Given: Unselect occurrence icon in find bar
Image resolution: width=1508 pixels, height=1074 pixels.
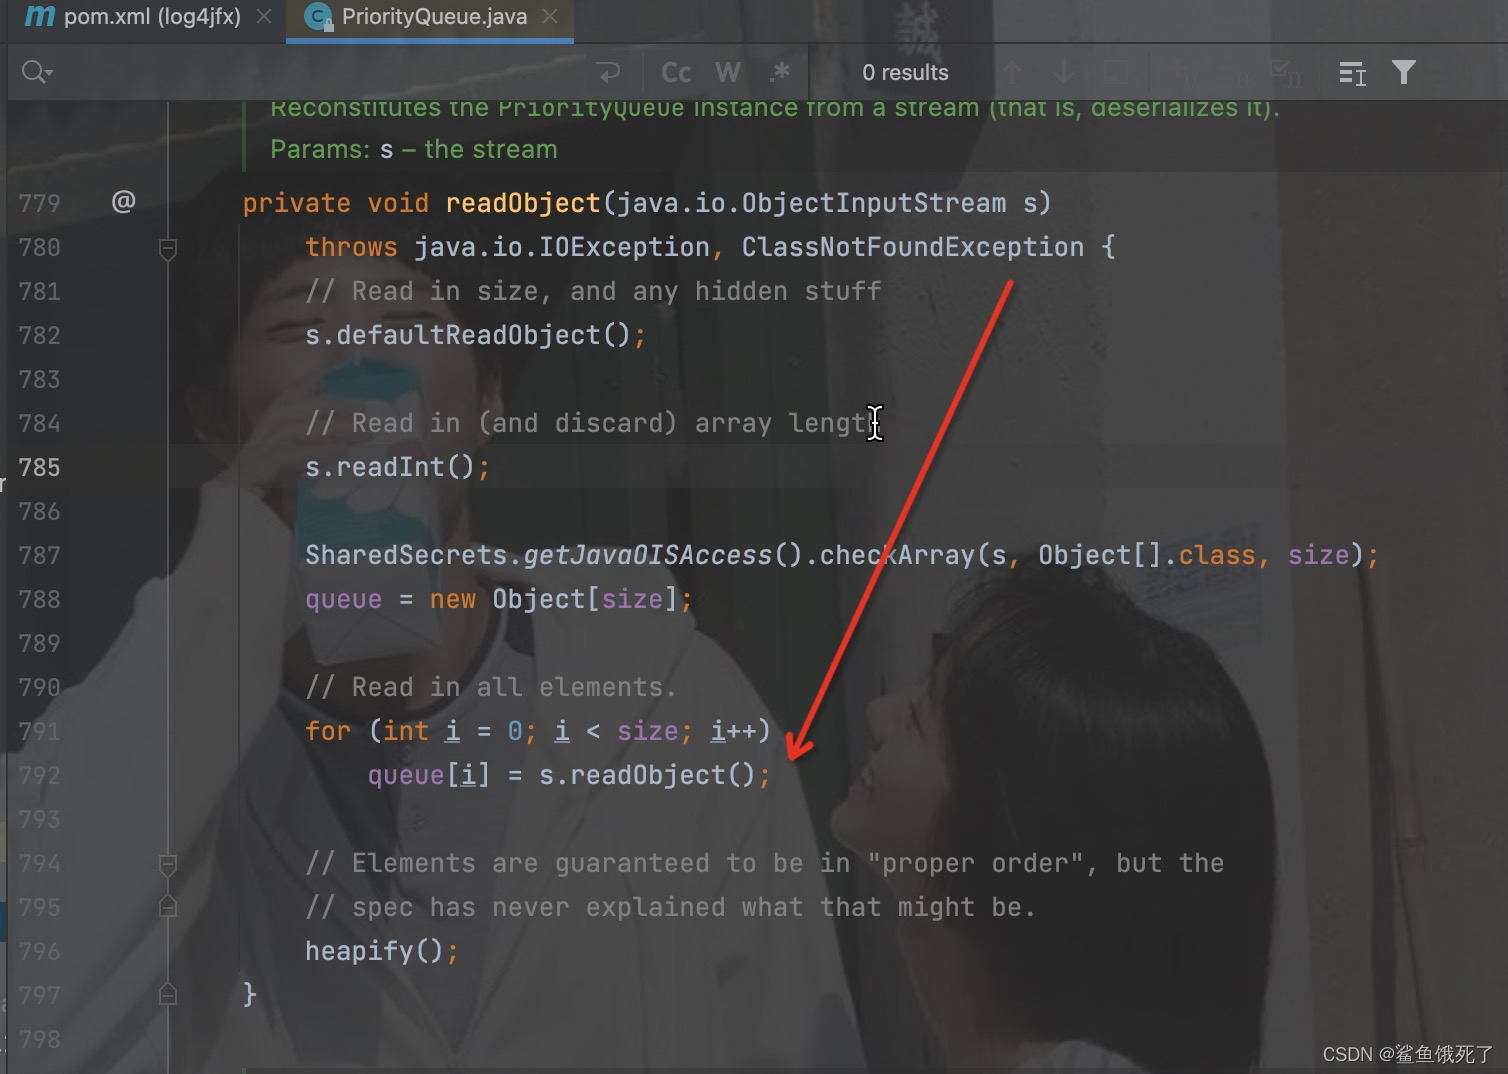Looking at the screenshot, I should point(1236,72).
